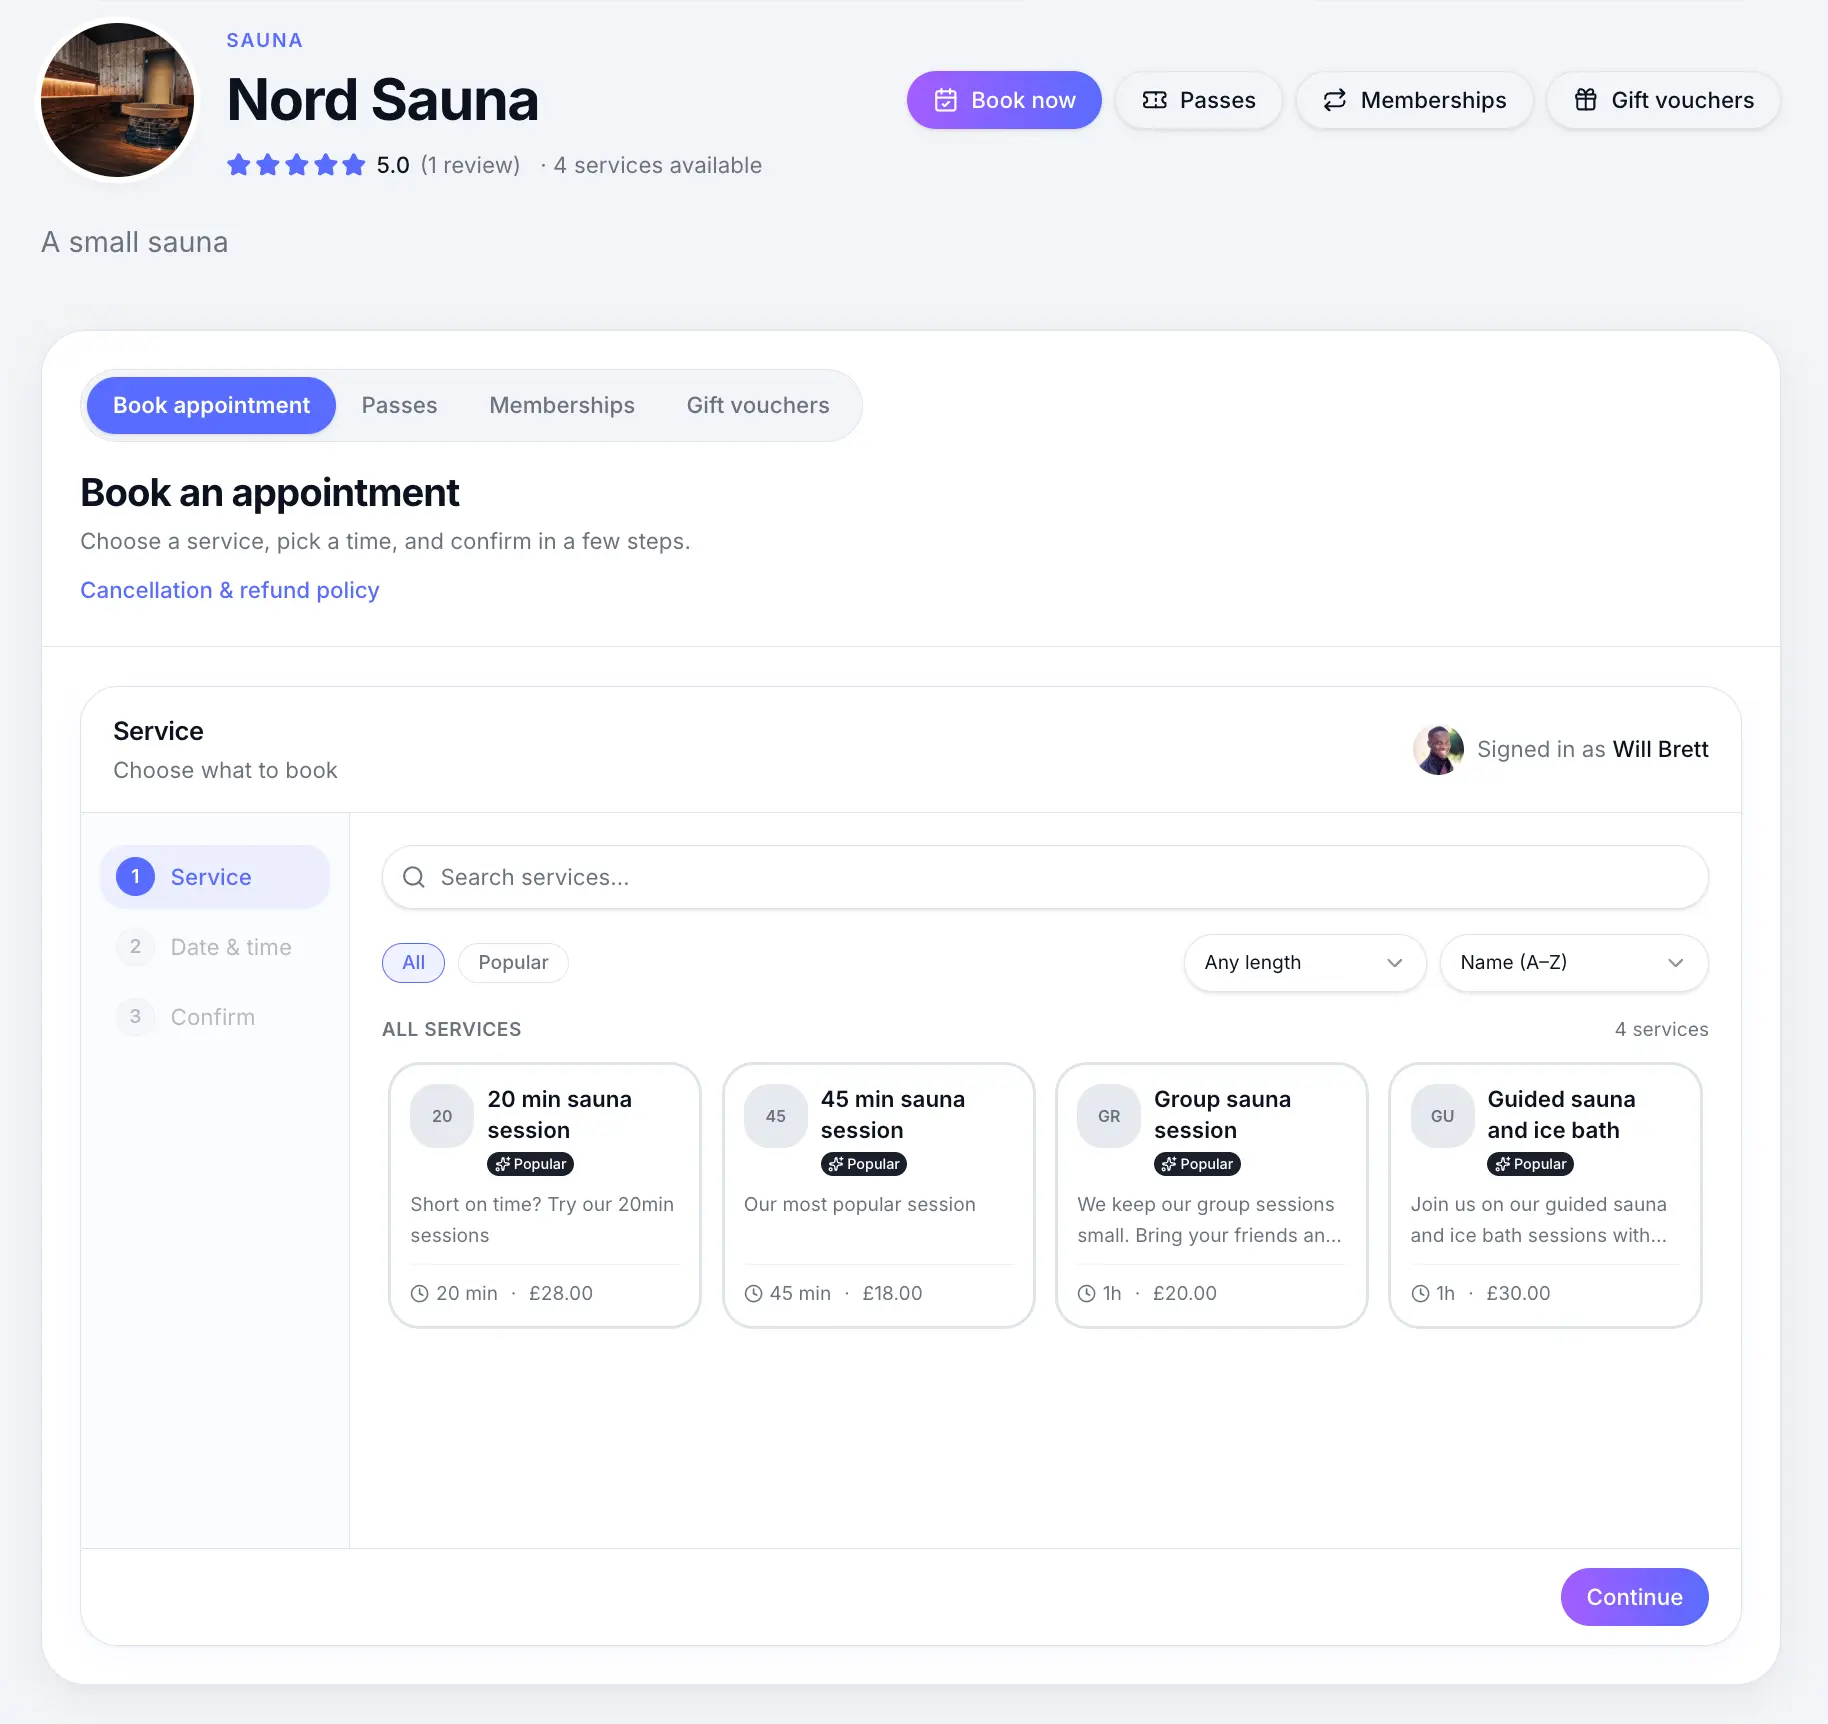The width and height of the screenshot is (1828, 1724).
Task: Click the repeat arrows icon beside Memberships
Action: (x=1334, y=100)
